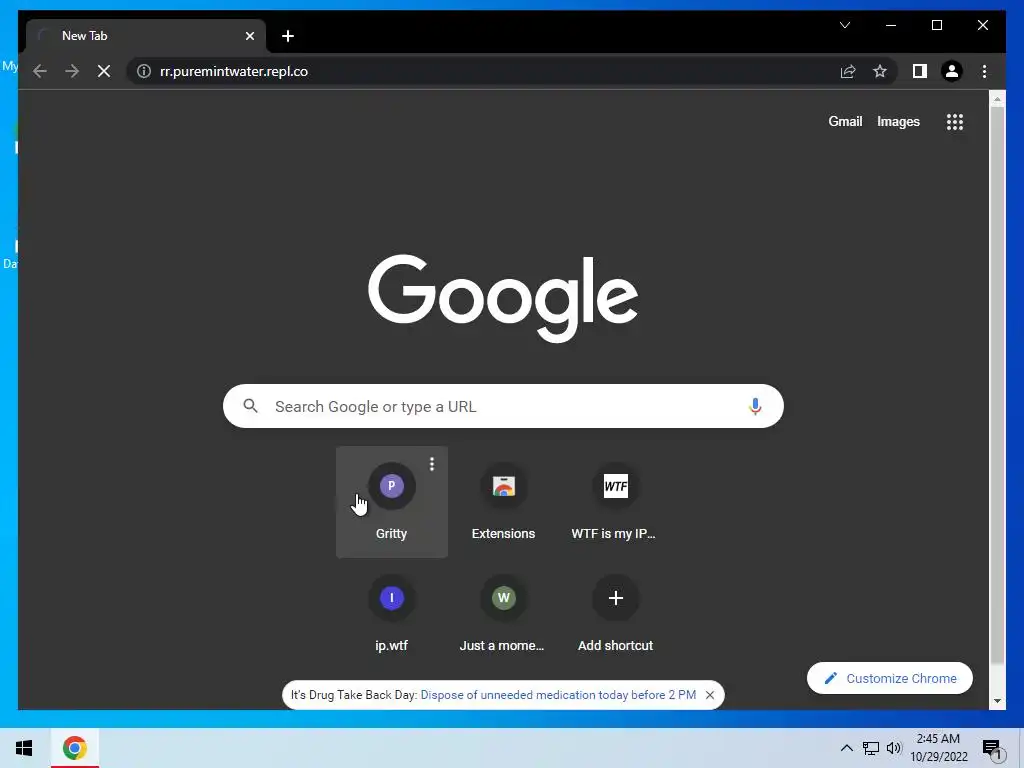
Task: Click Customize Chrome button
Action: coord(889,679)
